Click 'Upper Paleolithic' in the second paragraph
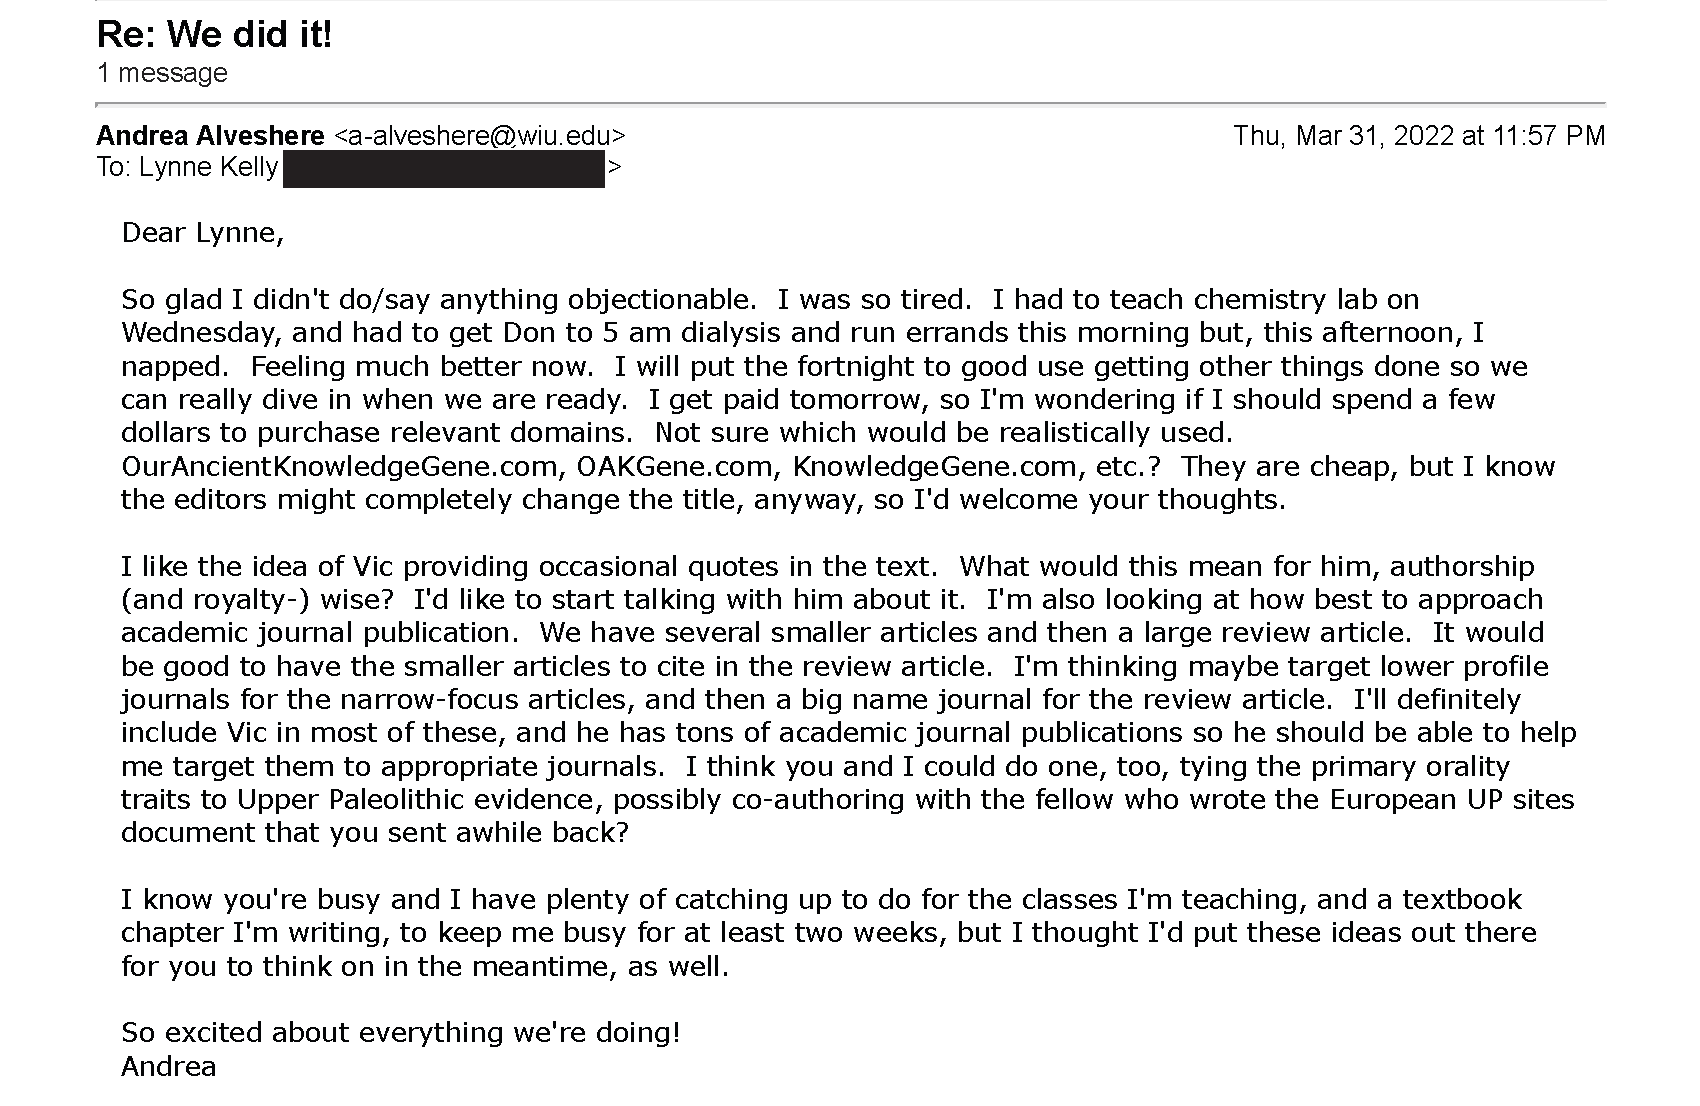1700x1106 pixels. click(x=350, y=800)
